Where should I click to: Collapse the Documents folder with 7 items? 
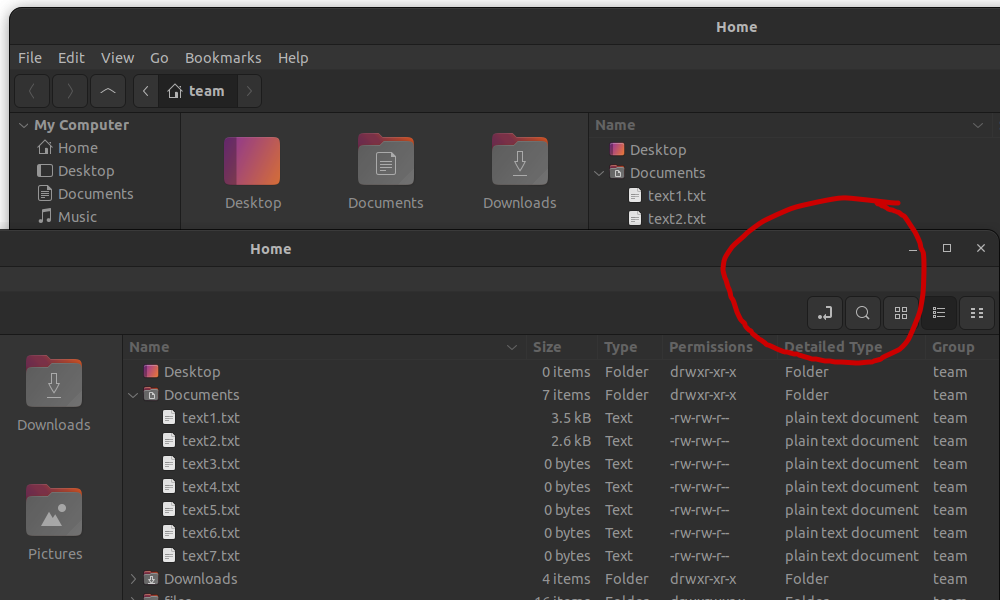click(134, 395)
